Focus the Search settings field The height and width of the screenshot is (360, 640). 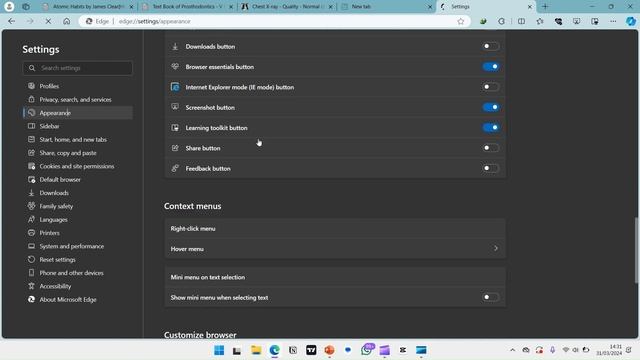(78, 68)
